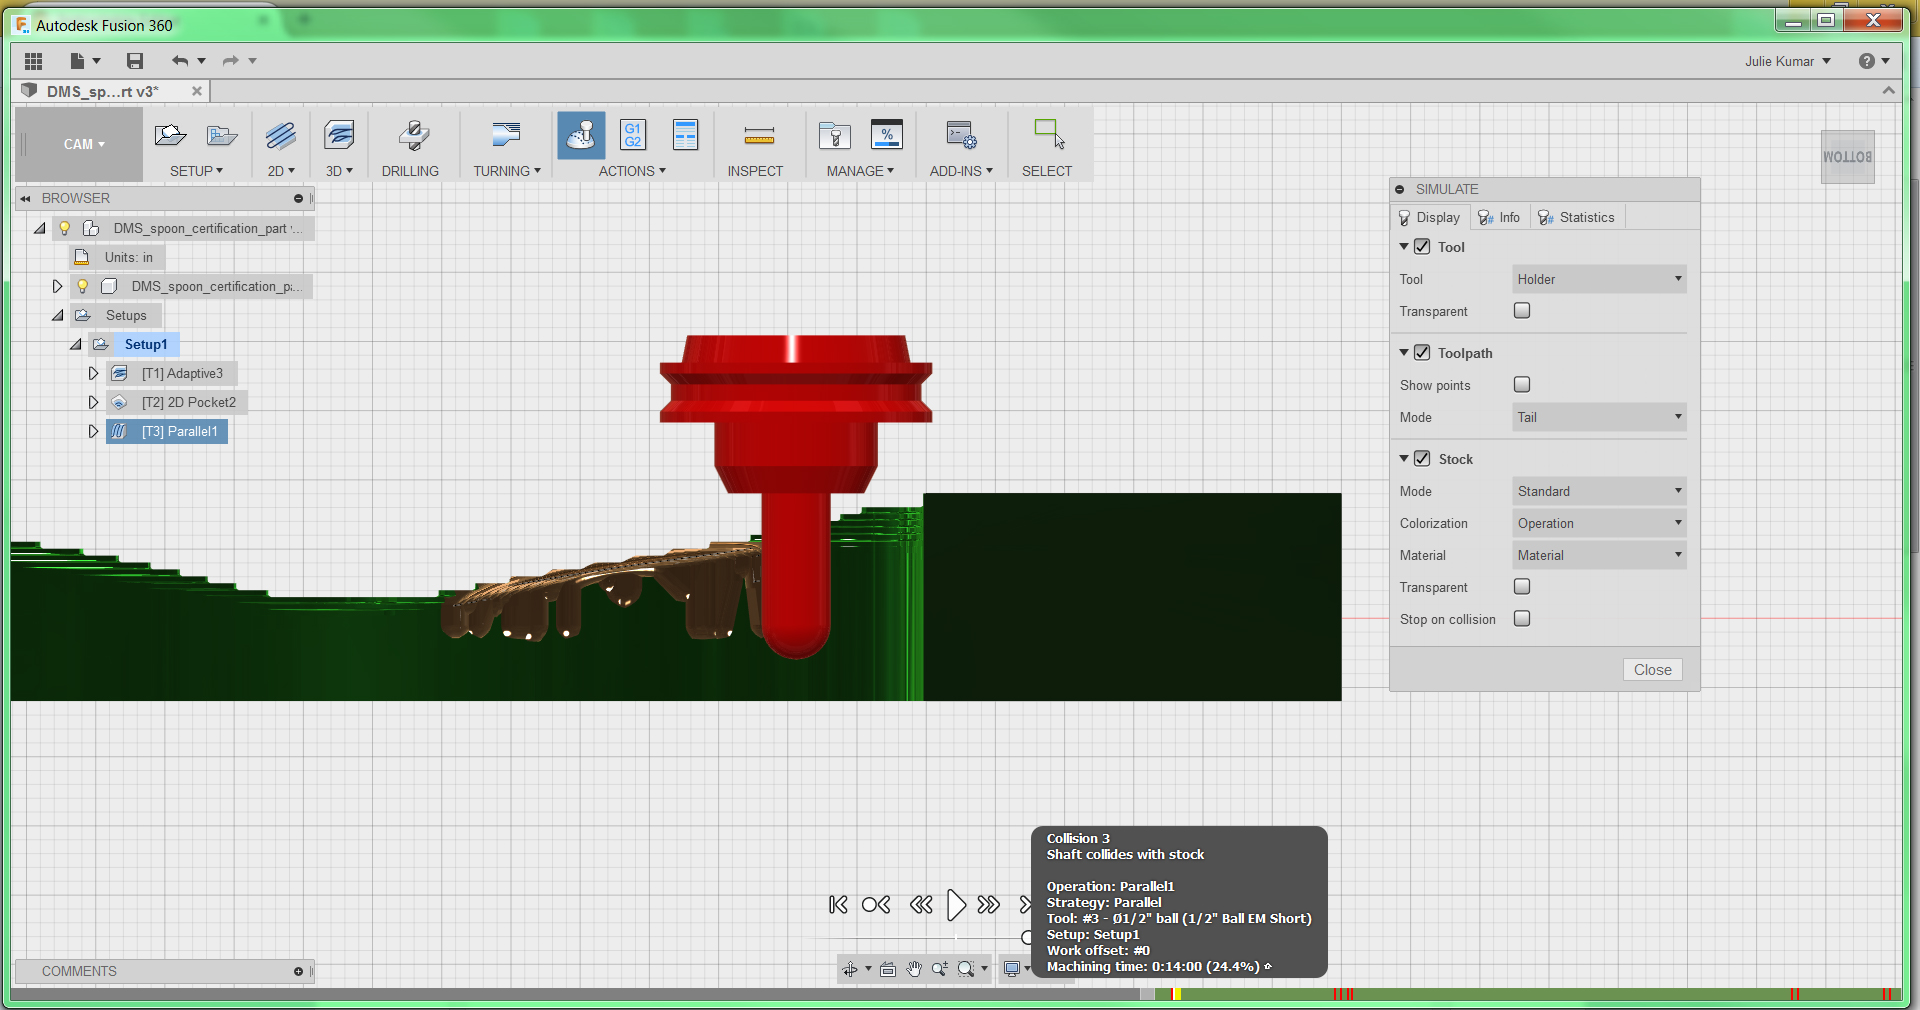Expand the [T3] Parallel1 operation
This screenshot has width=1920, height=1010.
tap(93, 431)
